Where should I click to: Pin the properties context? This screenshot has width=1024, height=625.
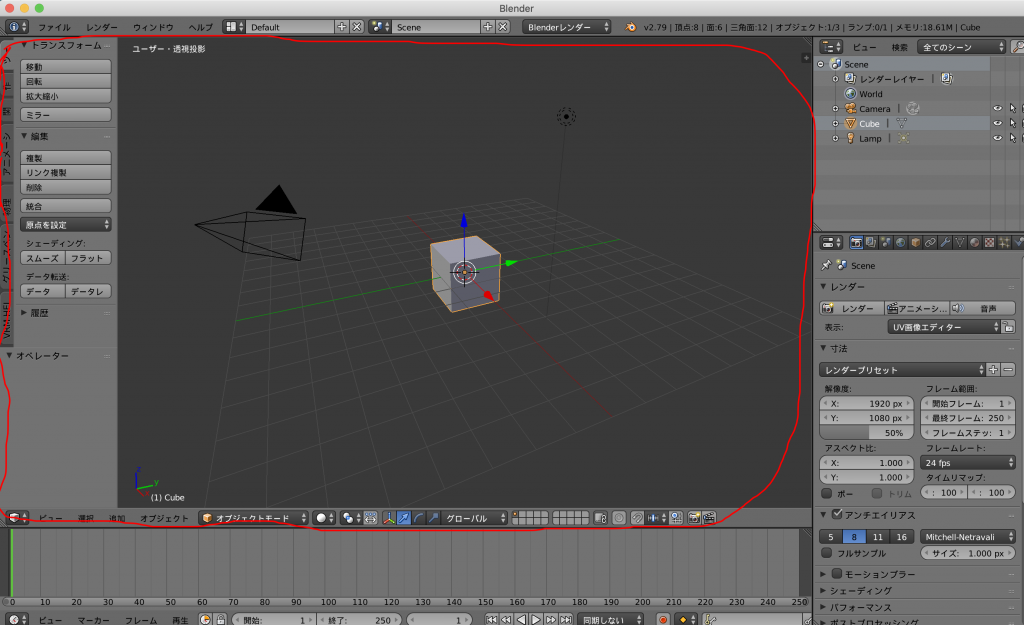(826, 265)
